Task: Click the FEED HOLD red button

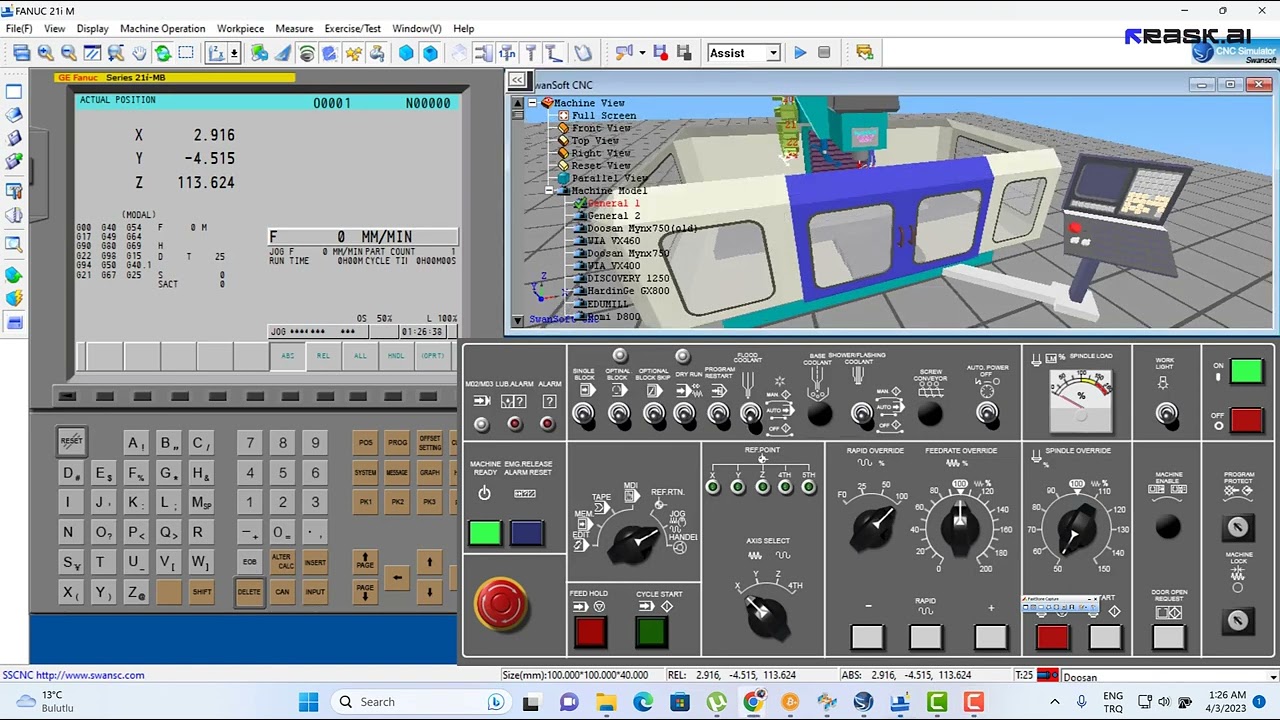Action: click(590, 632)
